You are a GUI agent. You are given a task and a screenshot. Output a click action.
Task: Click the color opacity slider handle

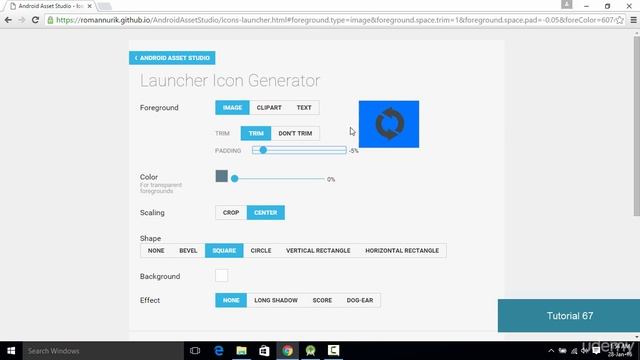pyautogui.click(x=234, y=179)
